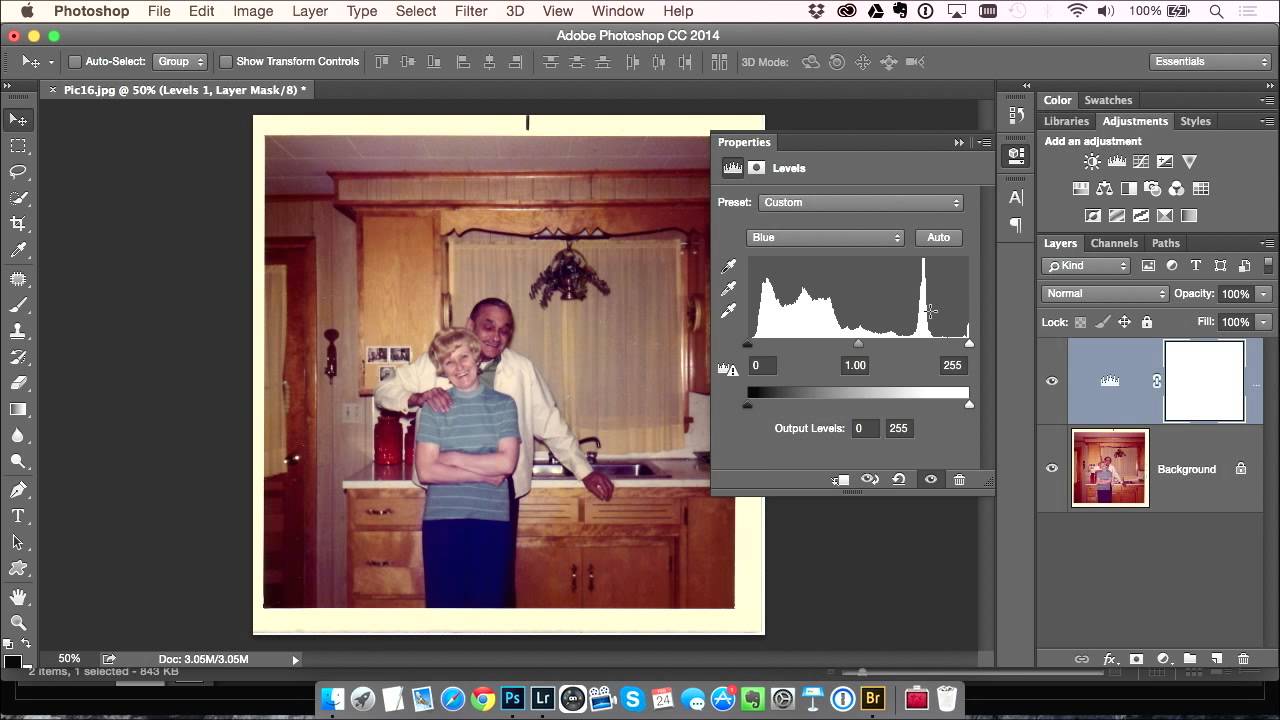Add a Photo Filter adjustment
This screenshot has height=720, width=1280.
click(x=1152, y=188)
